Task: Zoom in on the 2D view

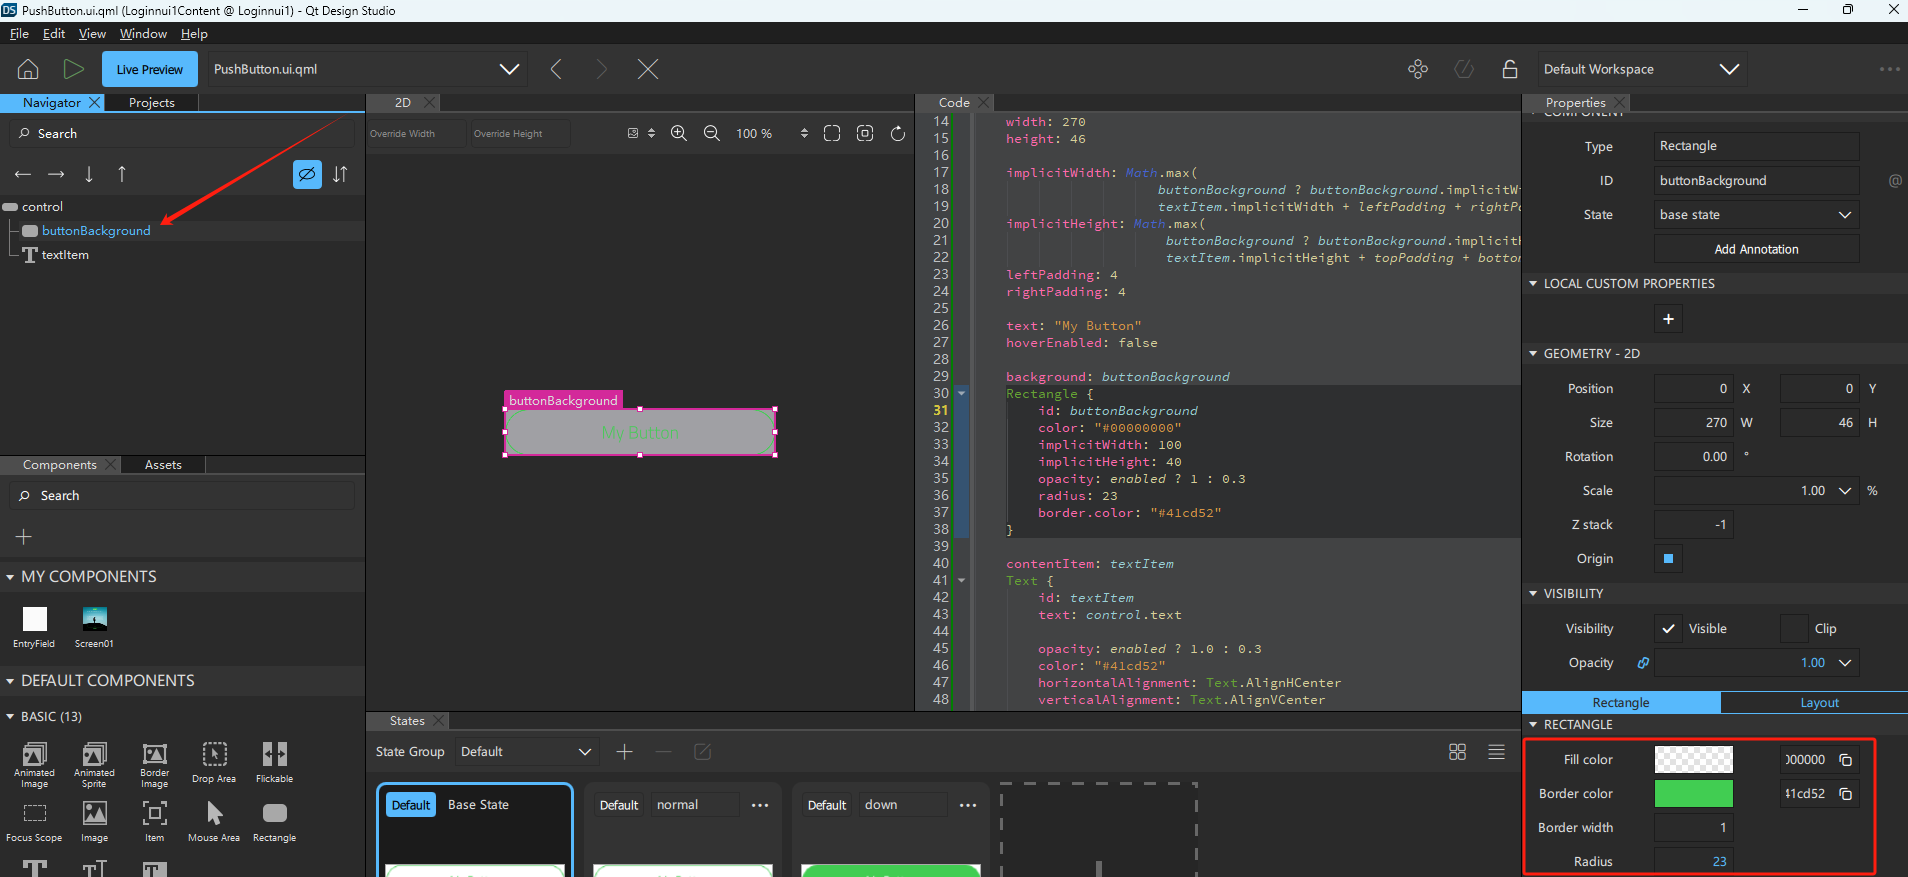Action: (x=678, y=133)
